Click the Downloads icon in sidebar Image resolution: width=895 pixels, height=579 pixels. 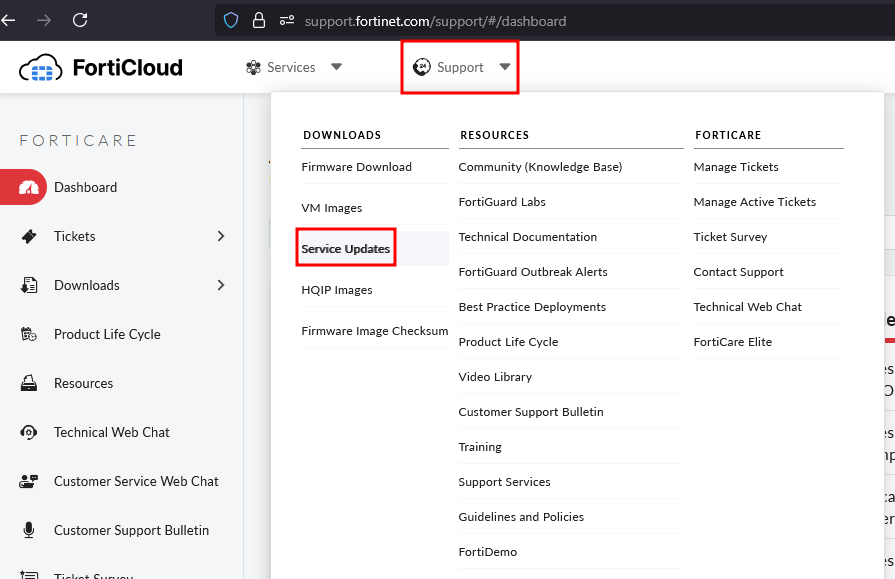(x=29, y=285)
